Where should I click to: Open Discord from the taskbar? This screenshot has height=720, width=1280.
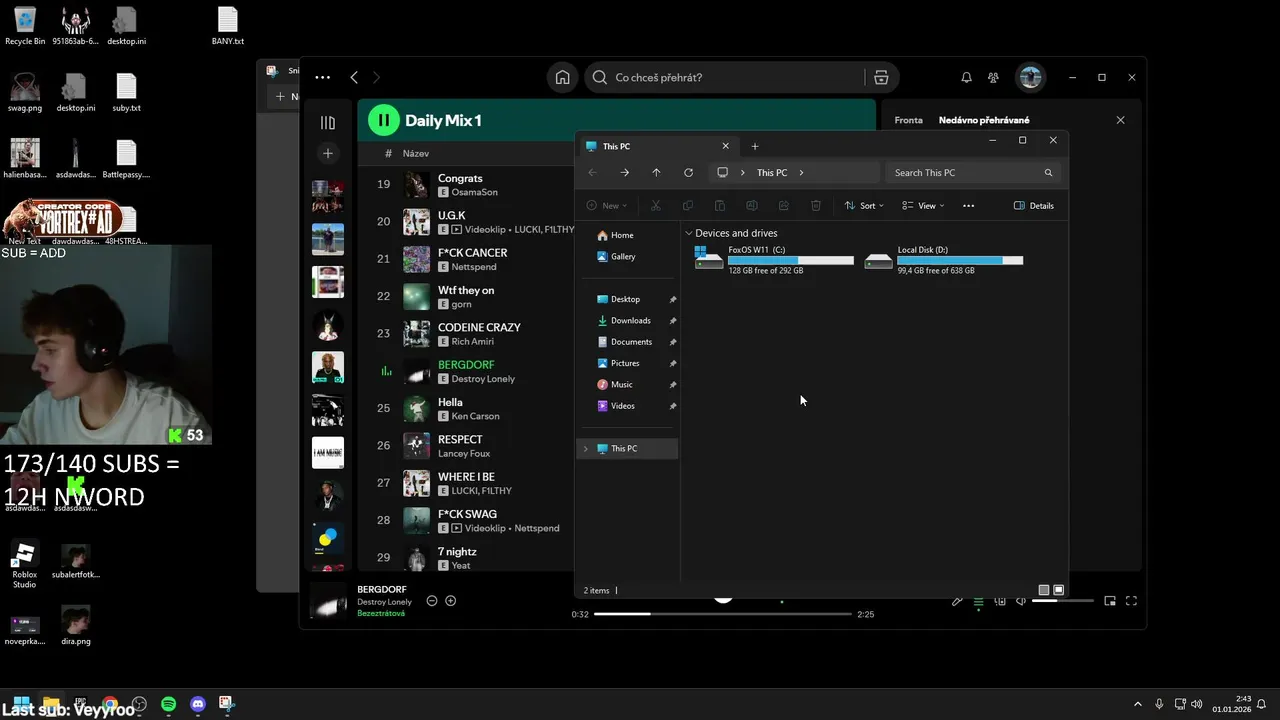click(198, 704)
